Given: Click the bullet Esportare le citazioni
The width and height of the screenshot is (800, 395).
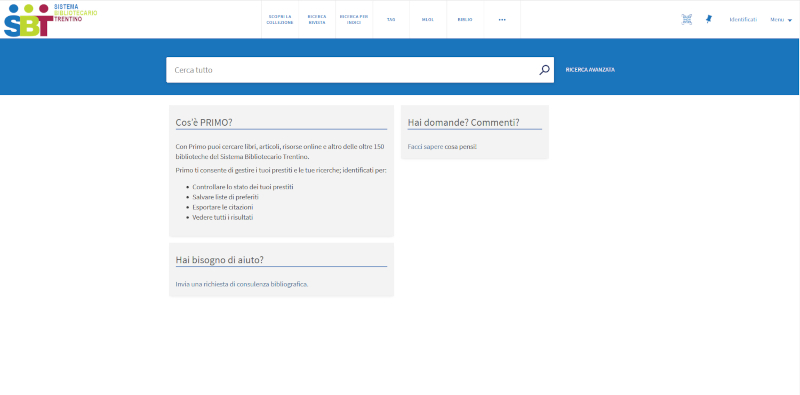Looking at the screenshot, I should click(223, 207).
